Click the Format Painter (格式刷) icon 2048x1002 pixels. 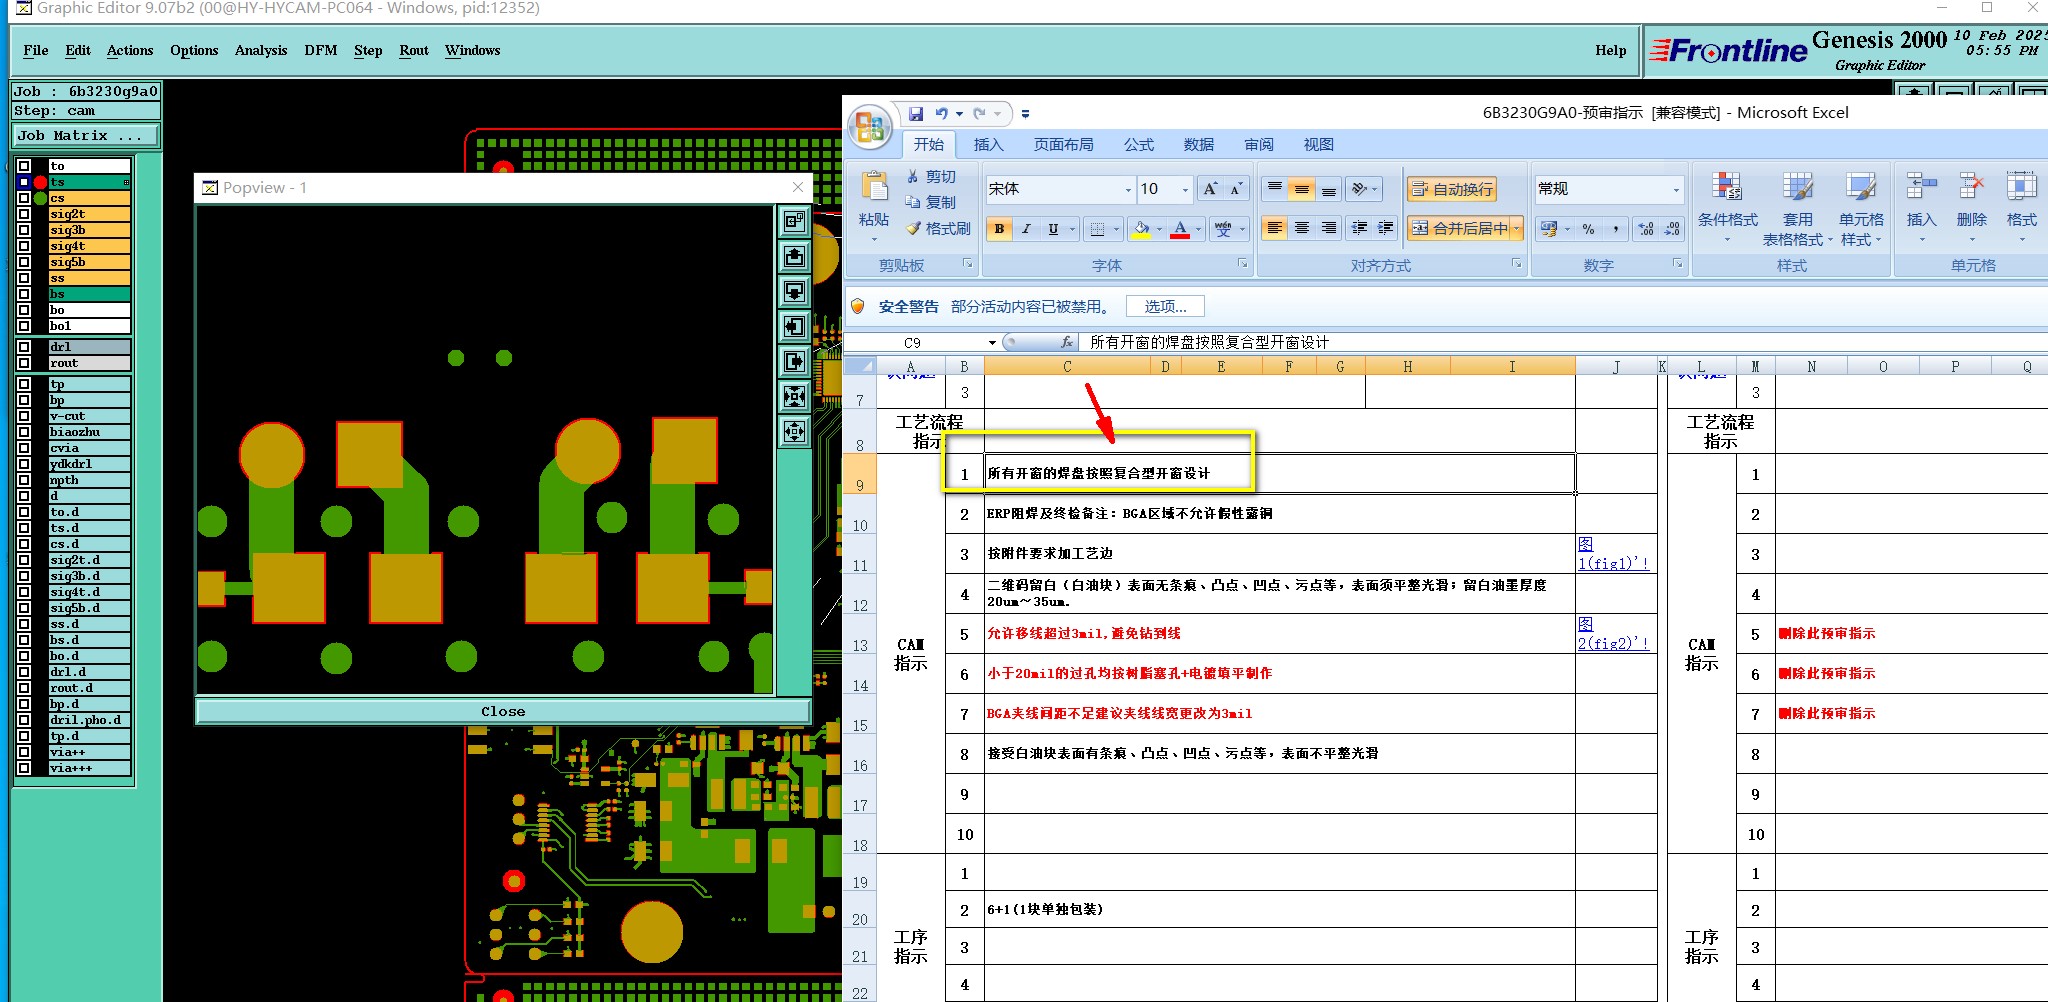click(x=914, y=229)
